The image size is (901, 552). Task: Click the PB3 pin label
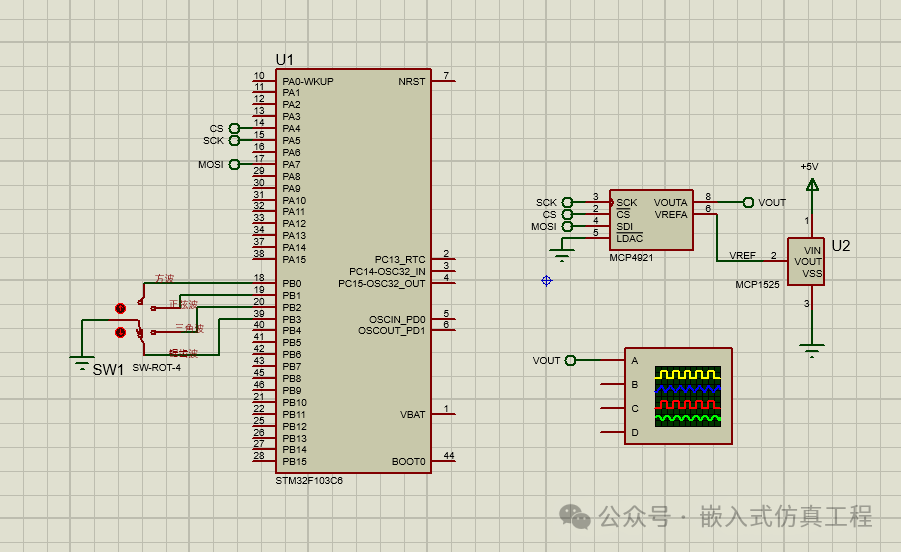pyautogui.click(x=291, y=319)
